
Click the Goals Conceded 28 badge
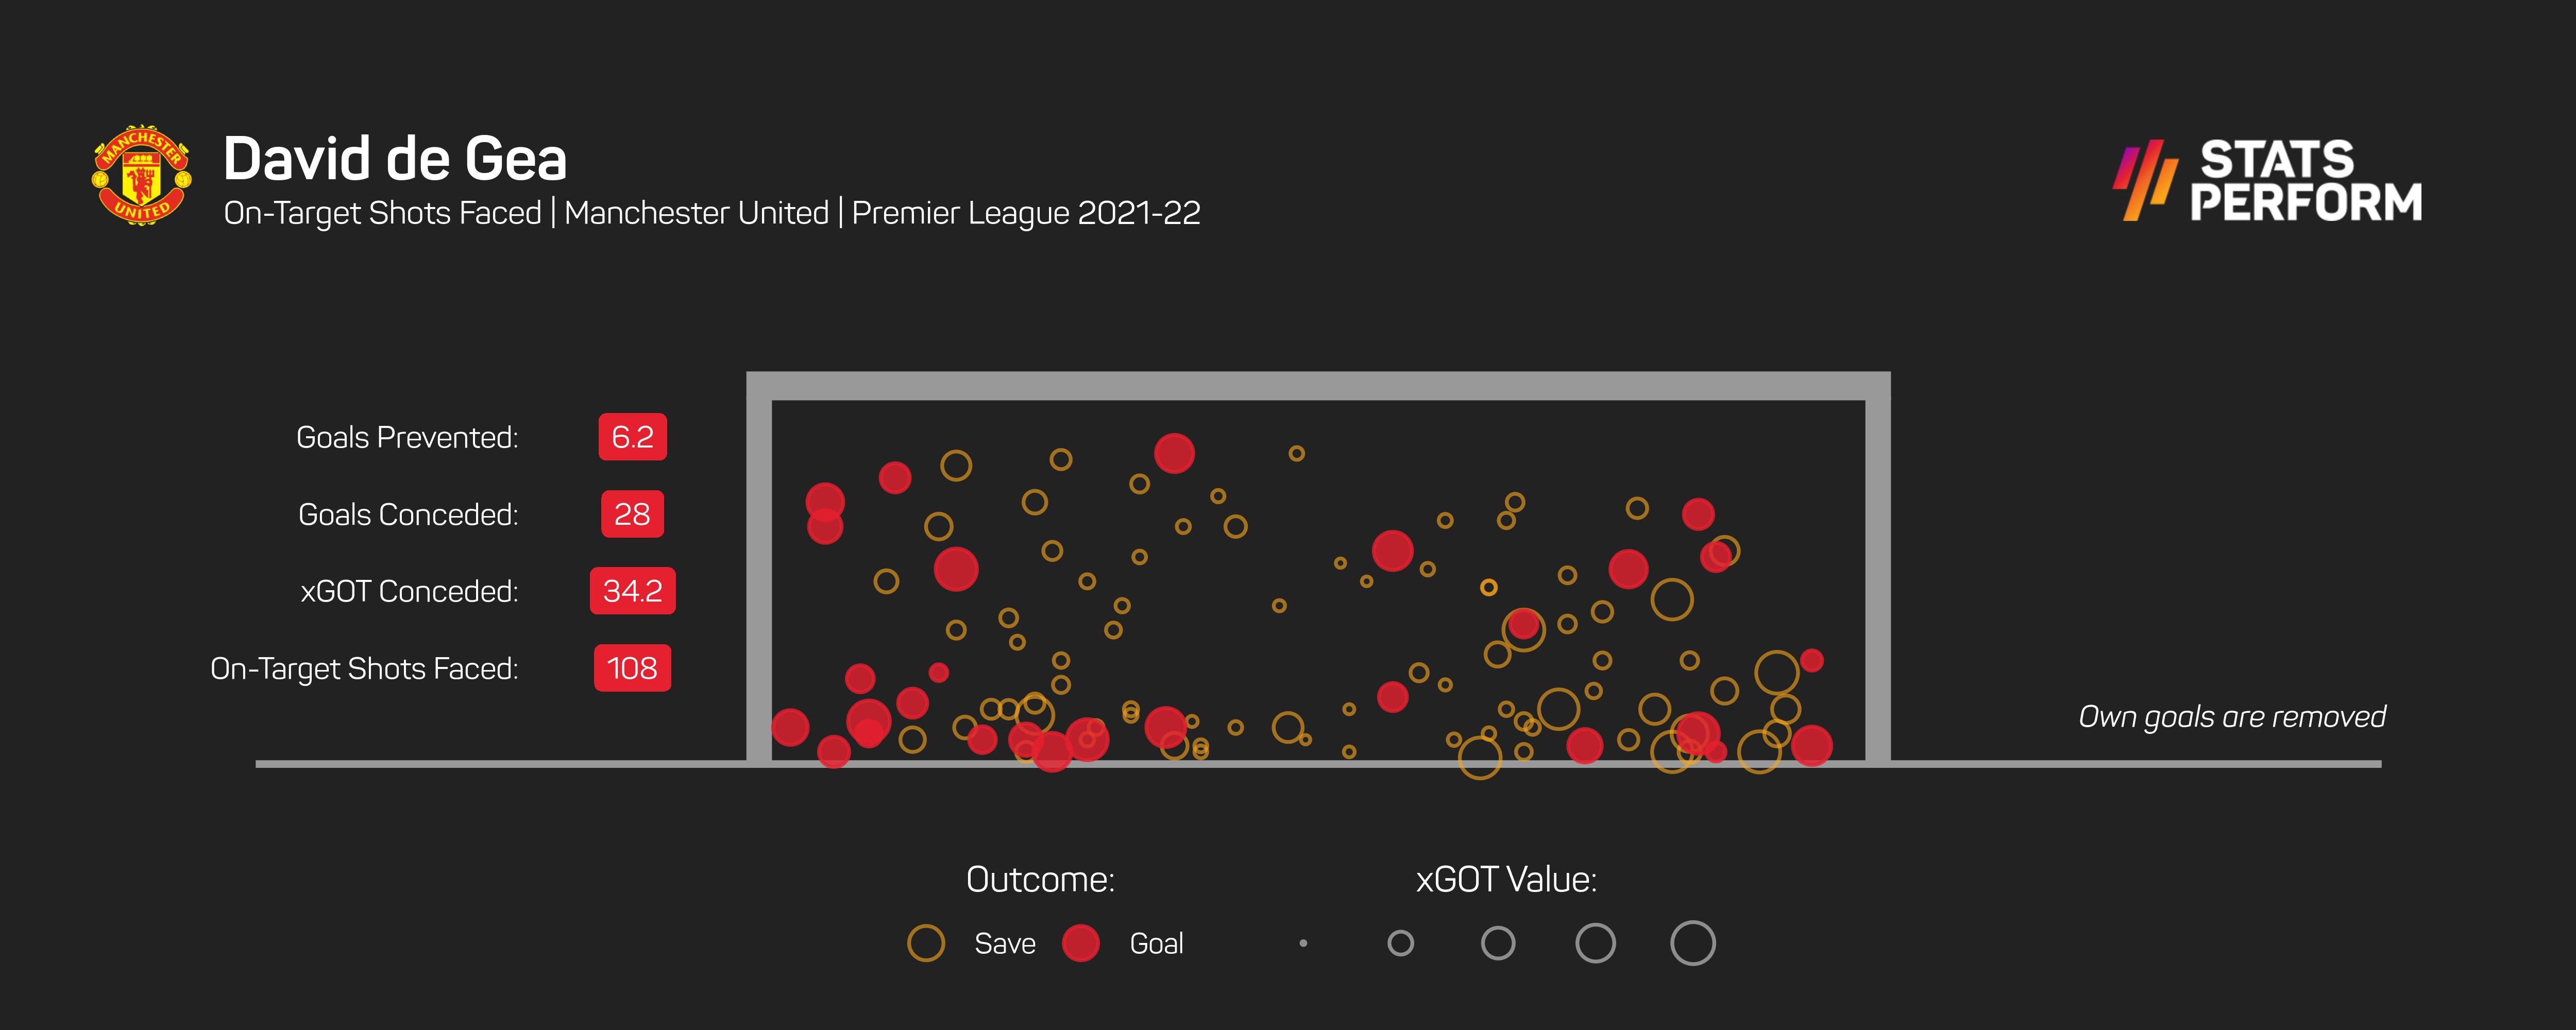tap(632, 514)
